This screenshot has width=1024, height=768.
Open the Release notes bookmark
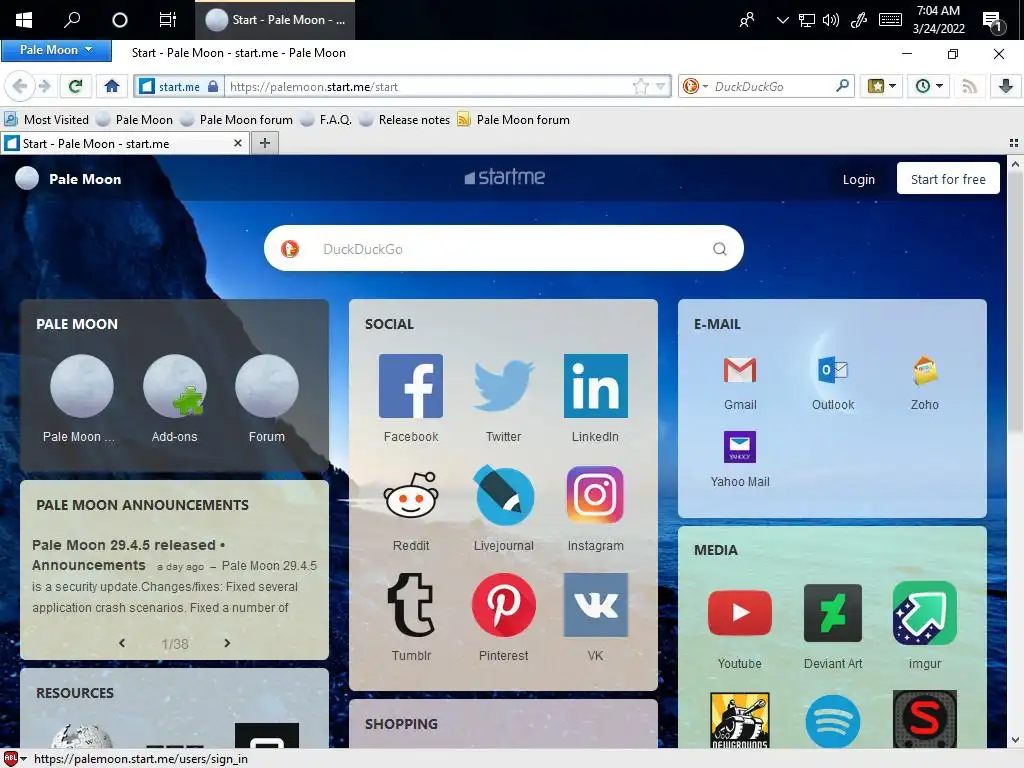point(405,120)
